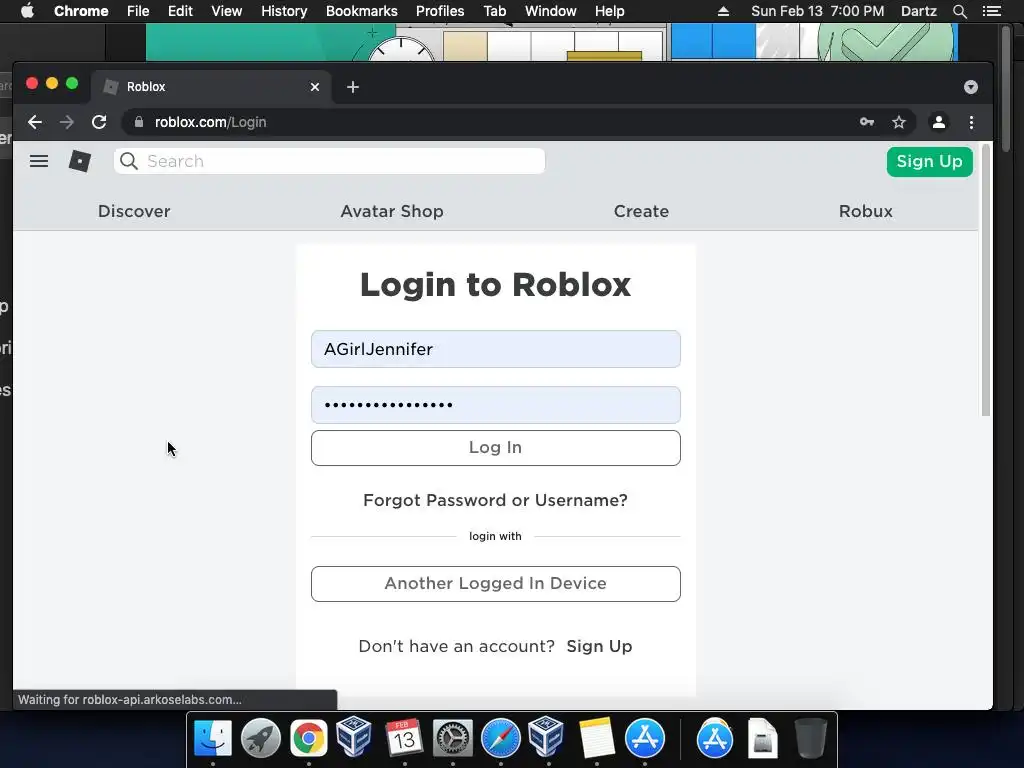
Task: Click the page vertical scrollbar
Action: tap(985, 281)
